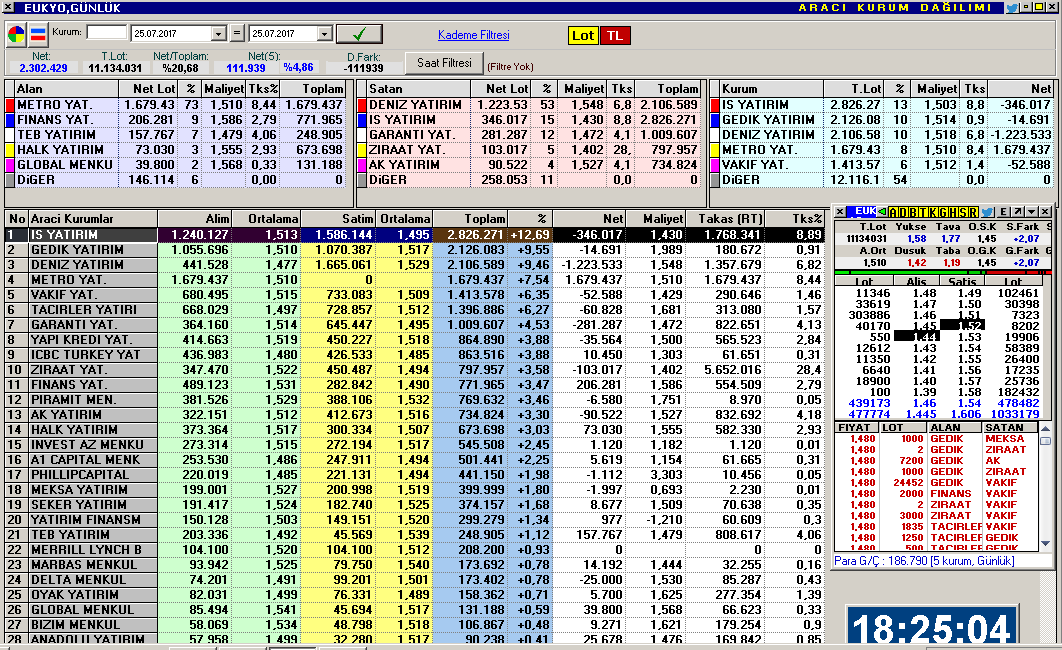
Task: Select the YAPI KREDI YAT. row
Action: (414, 339)
